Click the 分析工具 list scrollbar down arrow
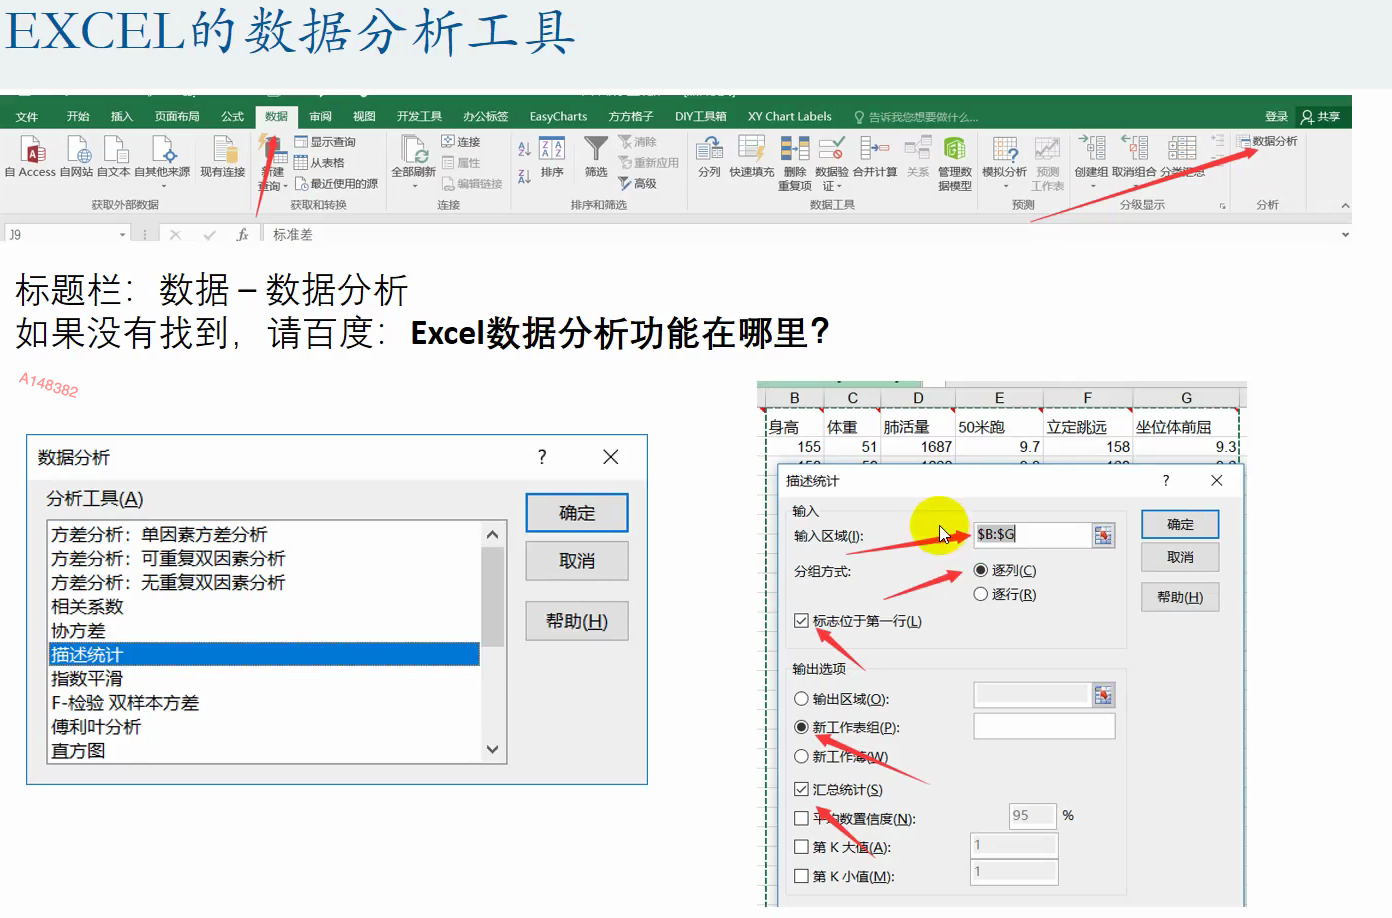1392x918 pixels. coord(492,750)
